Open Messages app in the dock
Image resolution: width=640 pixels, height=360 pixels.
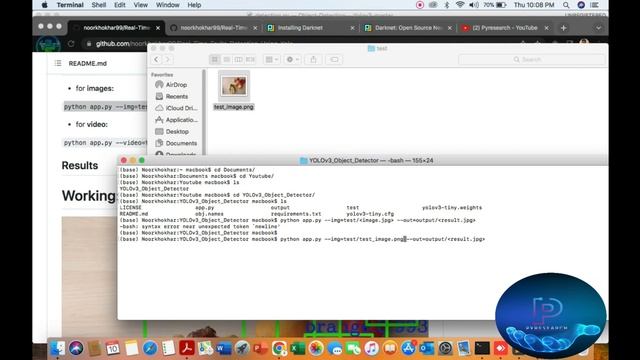(x=335, y=348)
